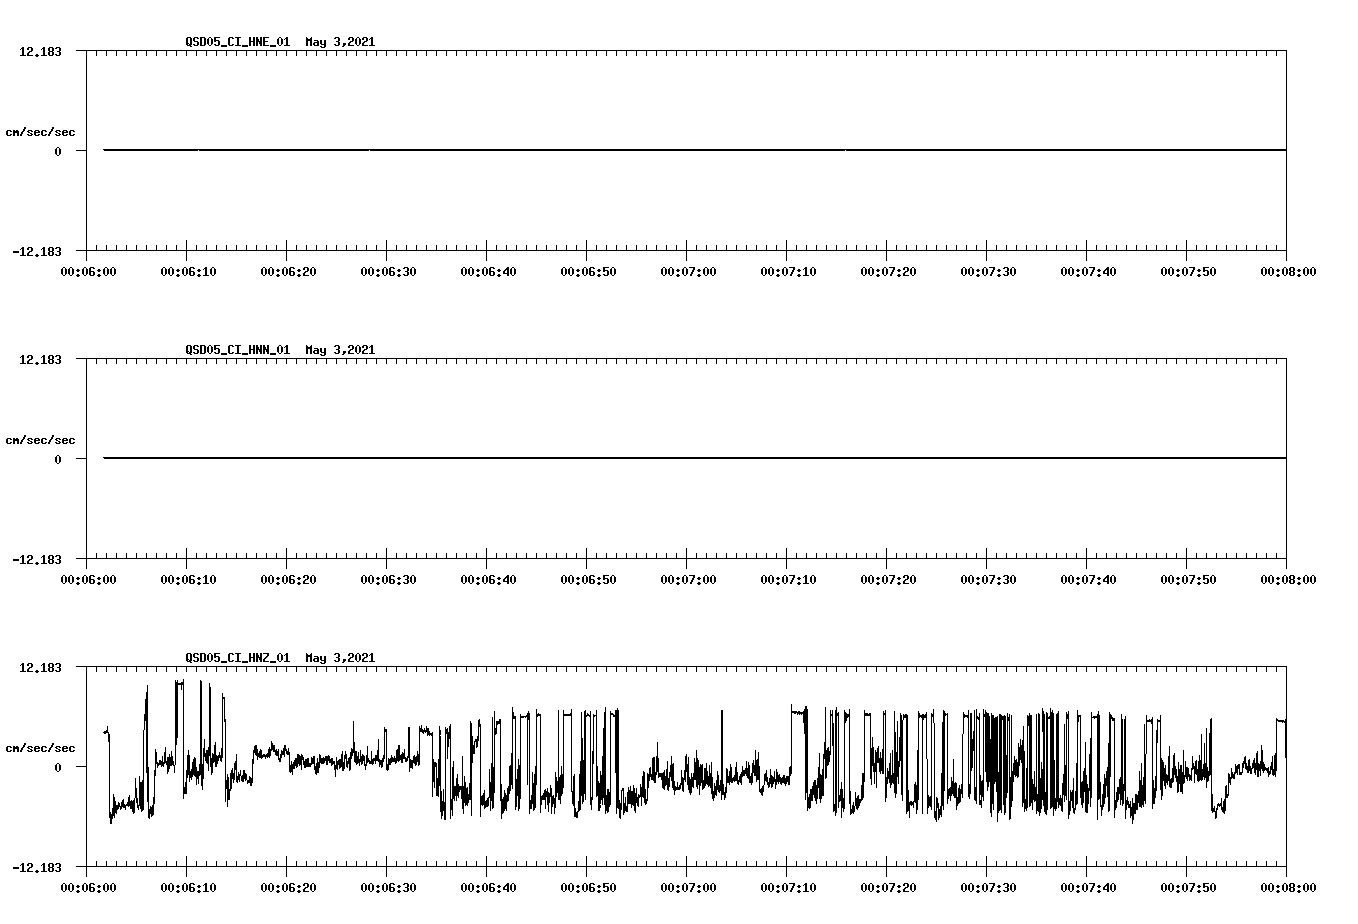This screenshot has width=1358, height=924.
Task: Click the 12.183 amplitude label on top plot
Action: pos(38,51)
